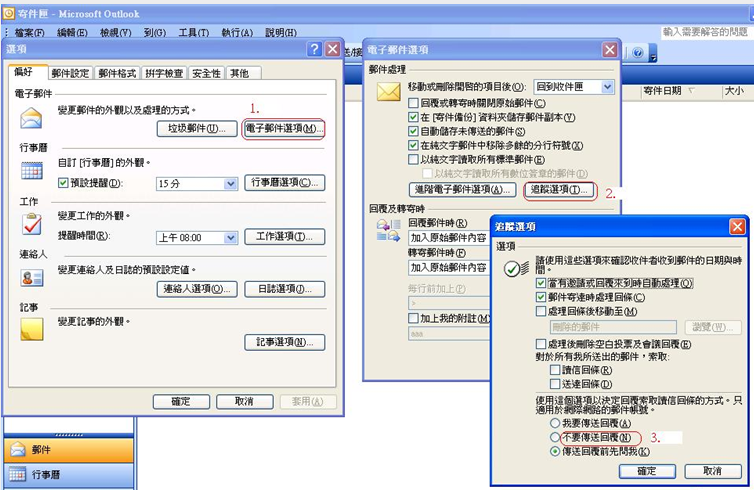Open the 檔案 menu

click(29, 32)
